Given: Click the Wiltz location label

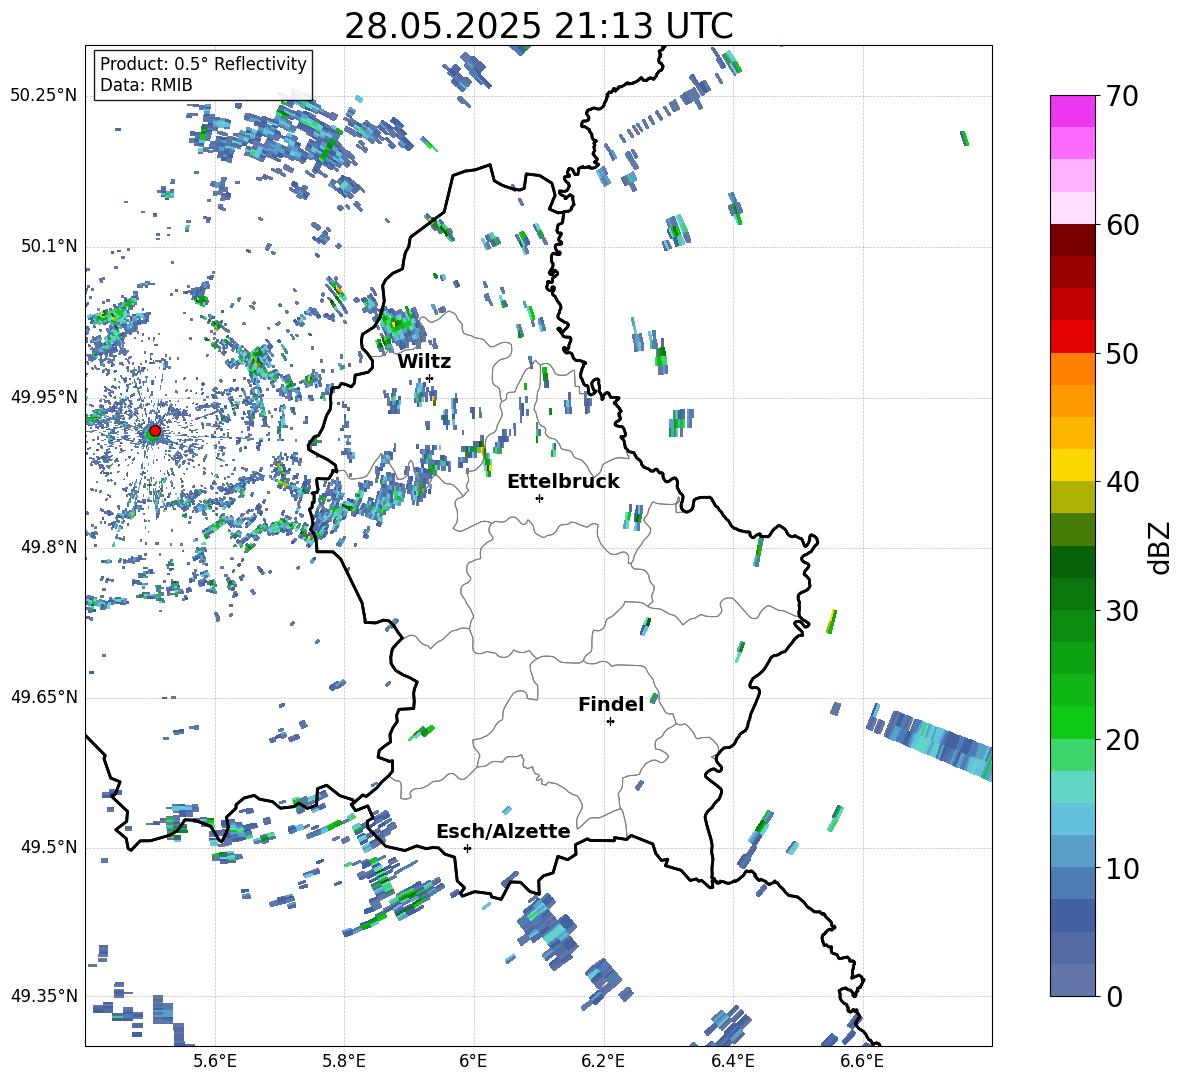Looking at the screenshot, I should click(424, 362).
